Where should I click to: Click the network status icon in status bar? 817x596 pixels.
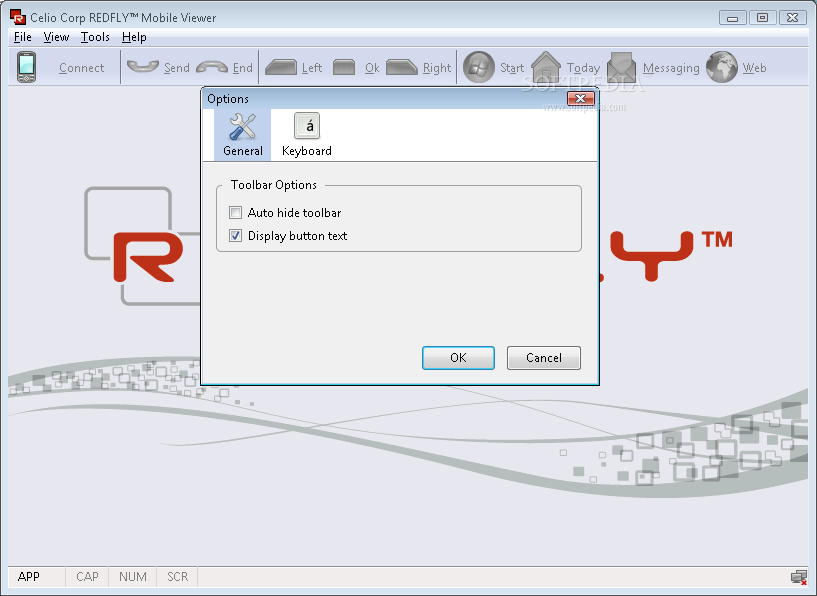[x=799, y=577]
